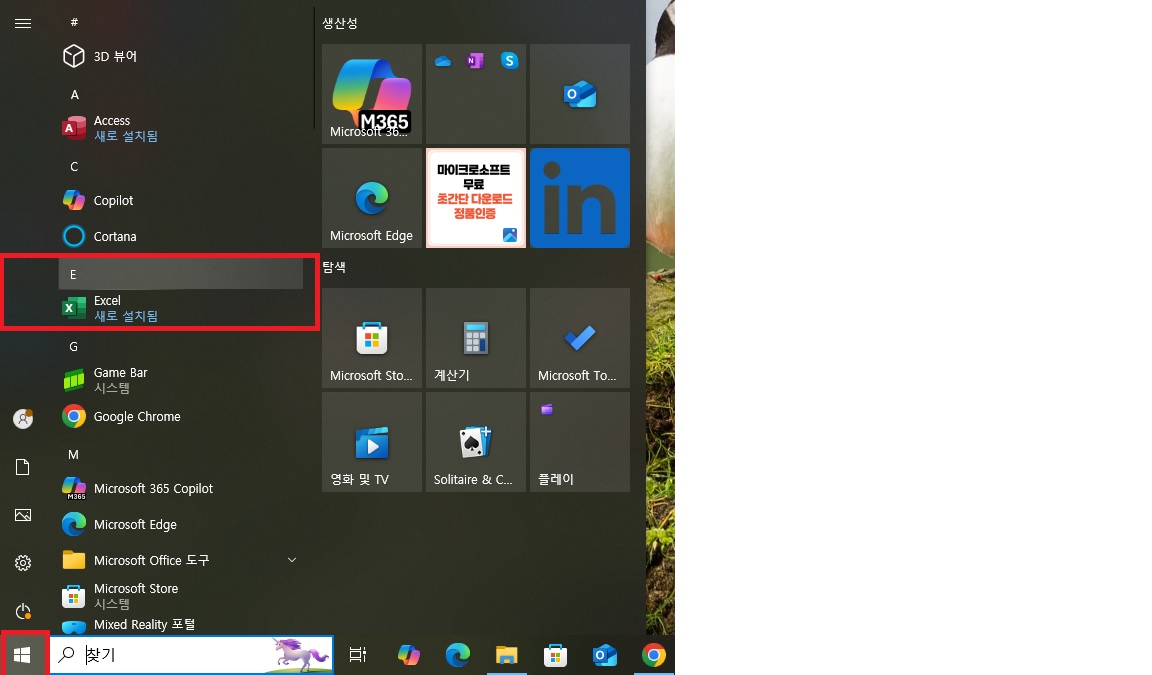Open the Microsoft Store tile
The height and width of the screenshot is (675, 1152).
372,338
